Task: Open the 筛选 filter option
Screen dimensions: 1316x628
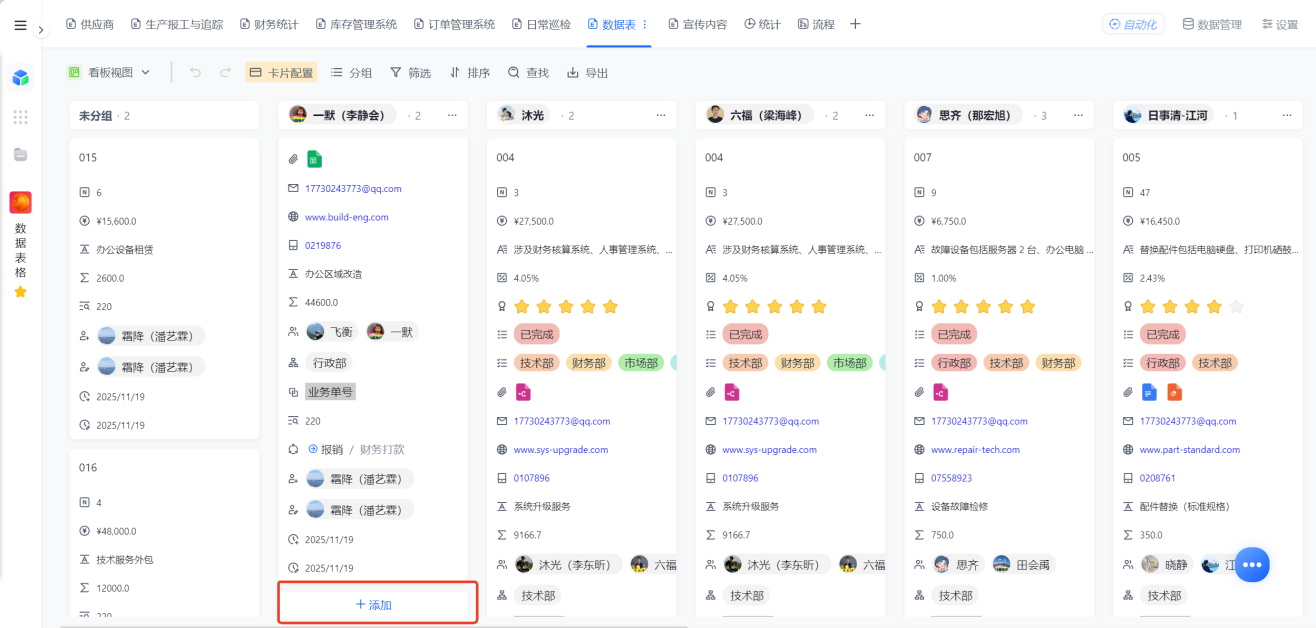Action: 410,72
